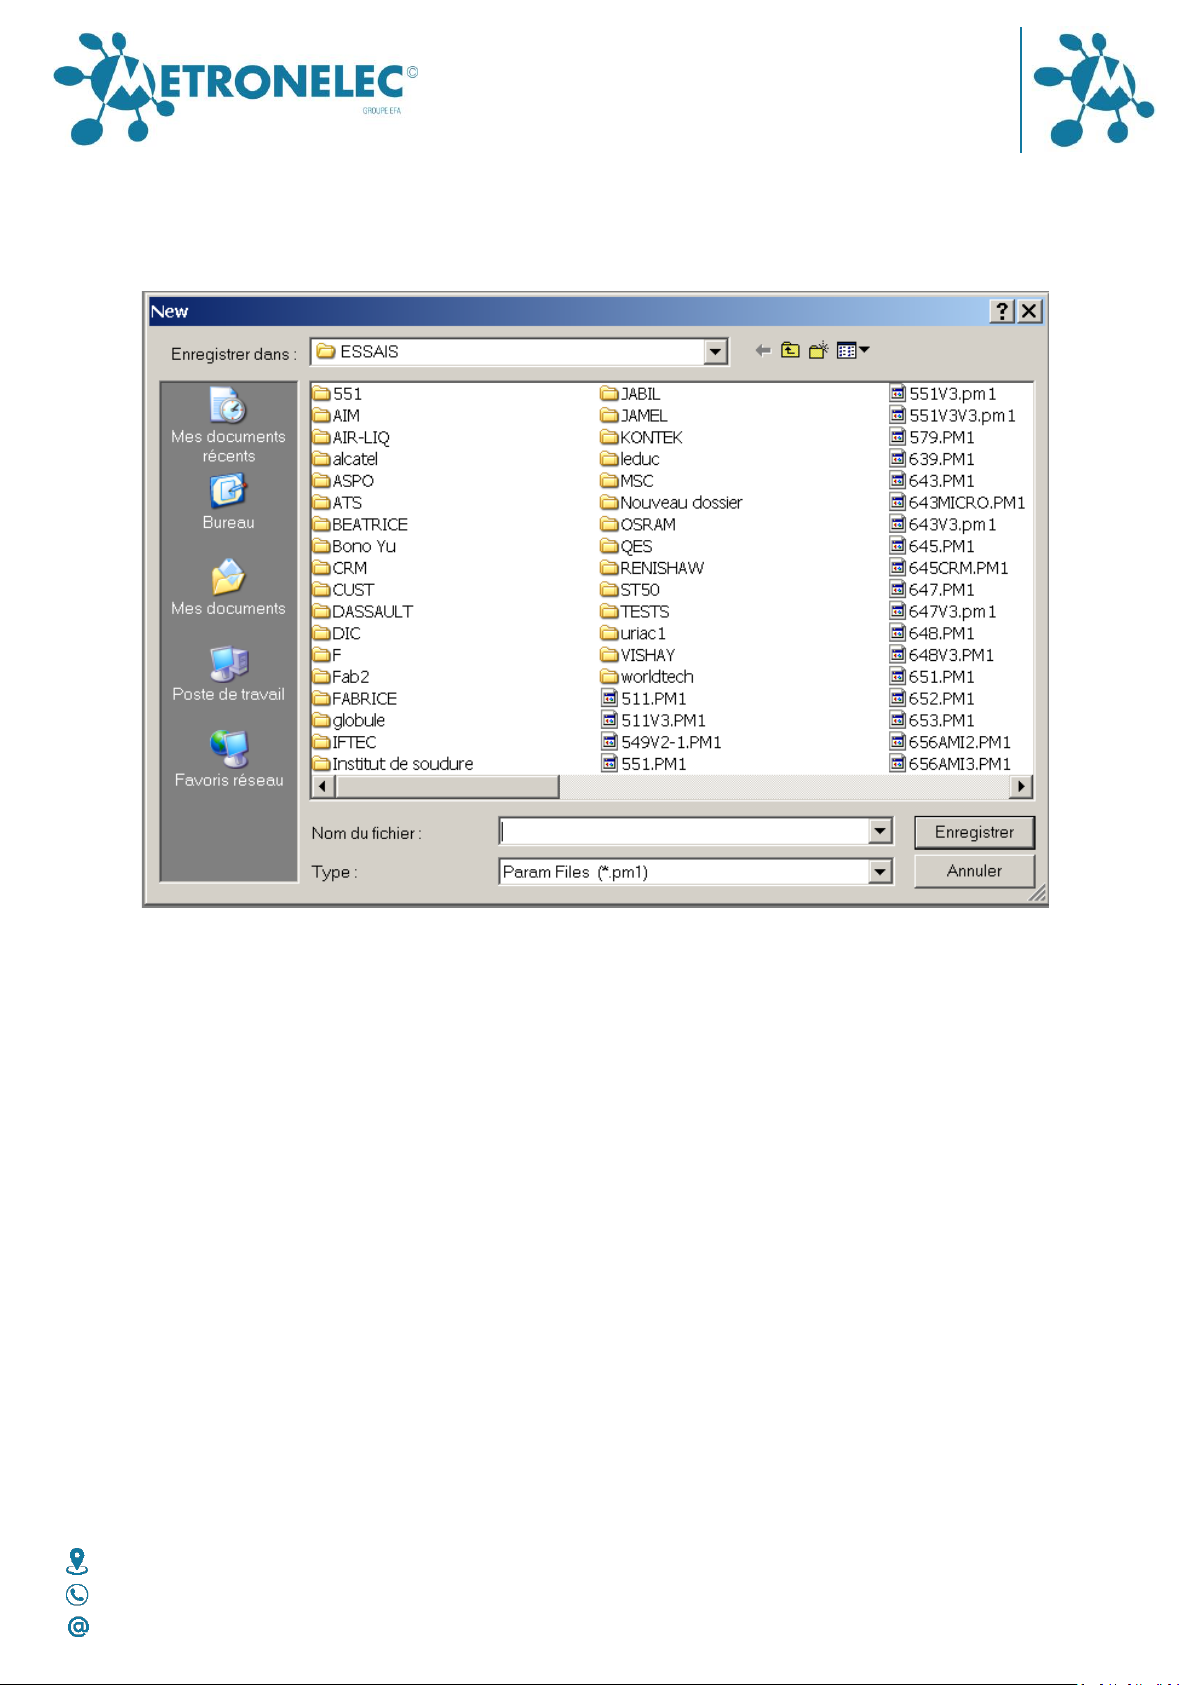Select the JAMEL folder
Screen dimensions: 1192x1685
[x=634, y=416]
